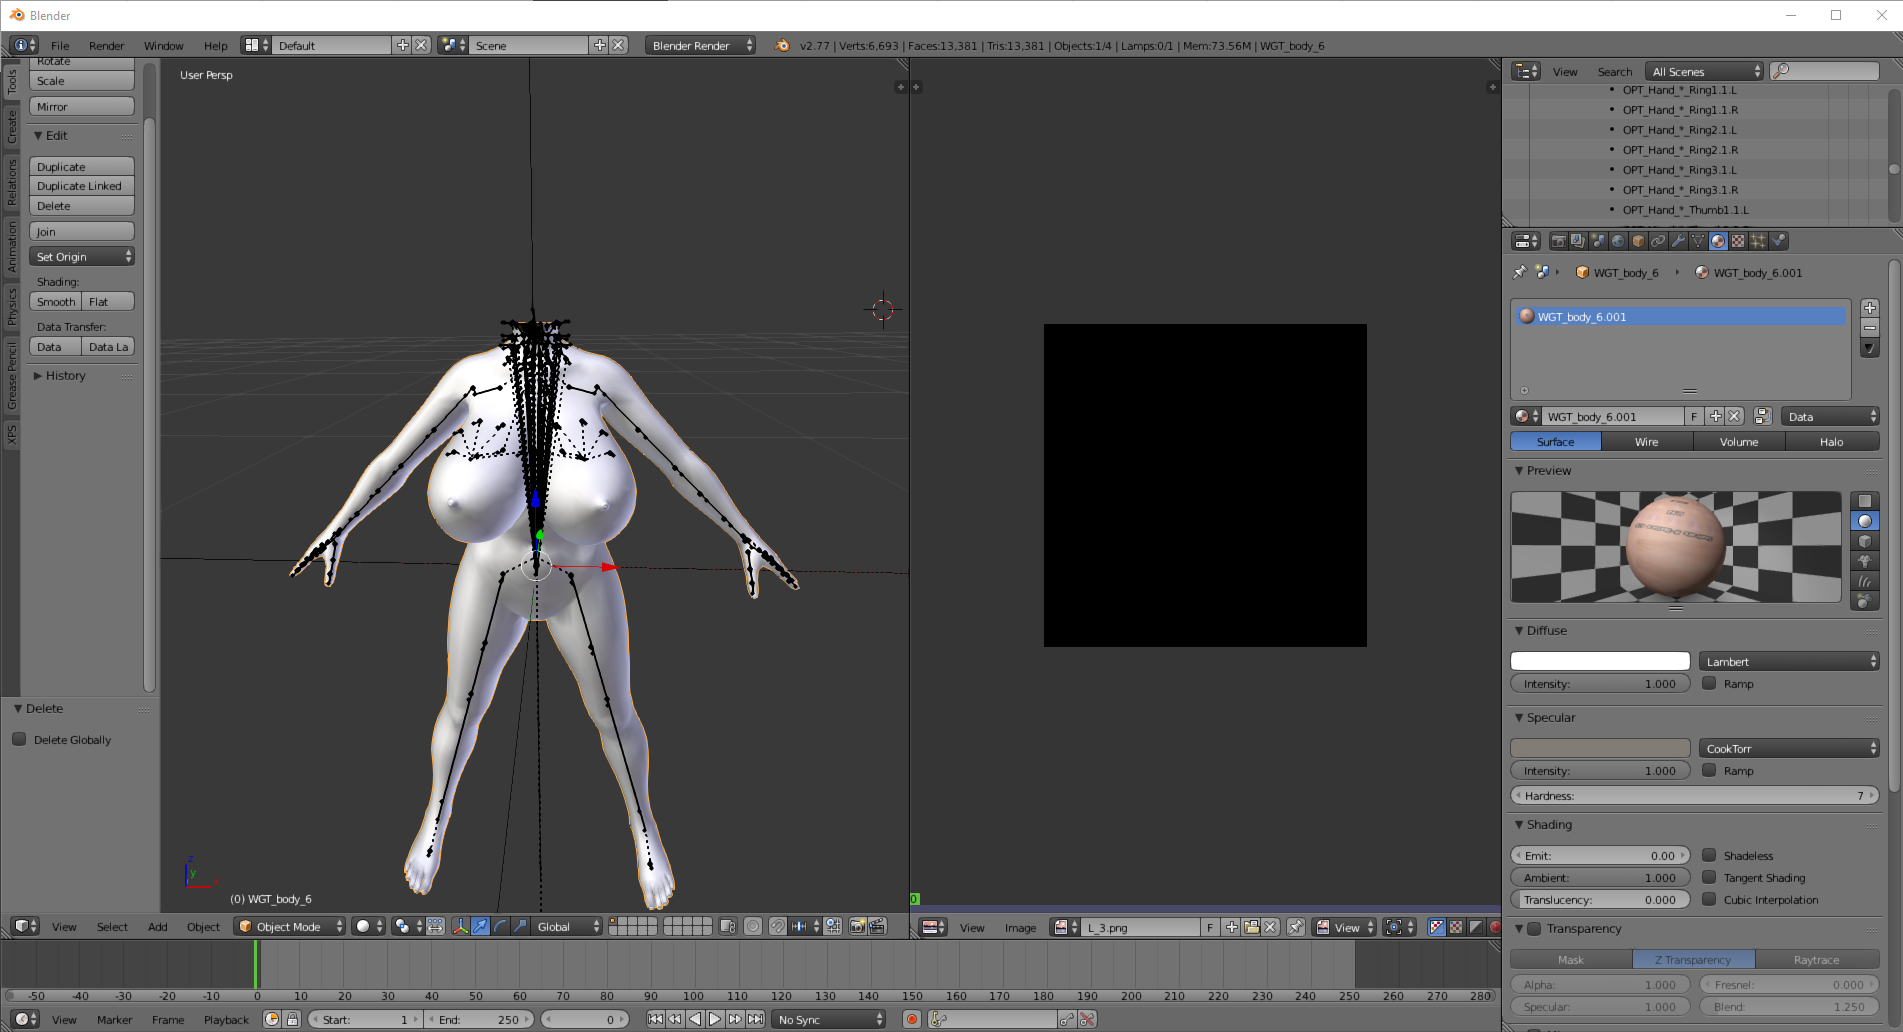The height and width of the screenshot is (1032, 1903).
Task: Open the Lambert diffuse shader dropdown
Action: pos(1789,662)
